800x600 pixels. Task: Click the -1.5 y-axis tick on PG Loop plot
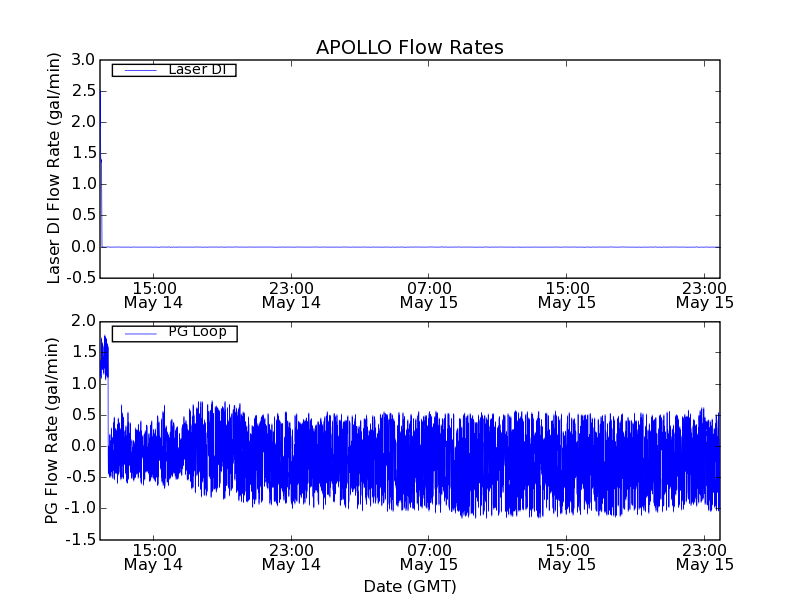82,540
